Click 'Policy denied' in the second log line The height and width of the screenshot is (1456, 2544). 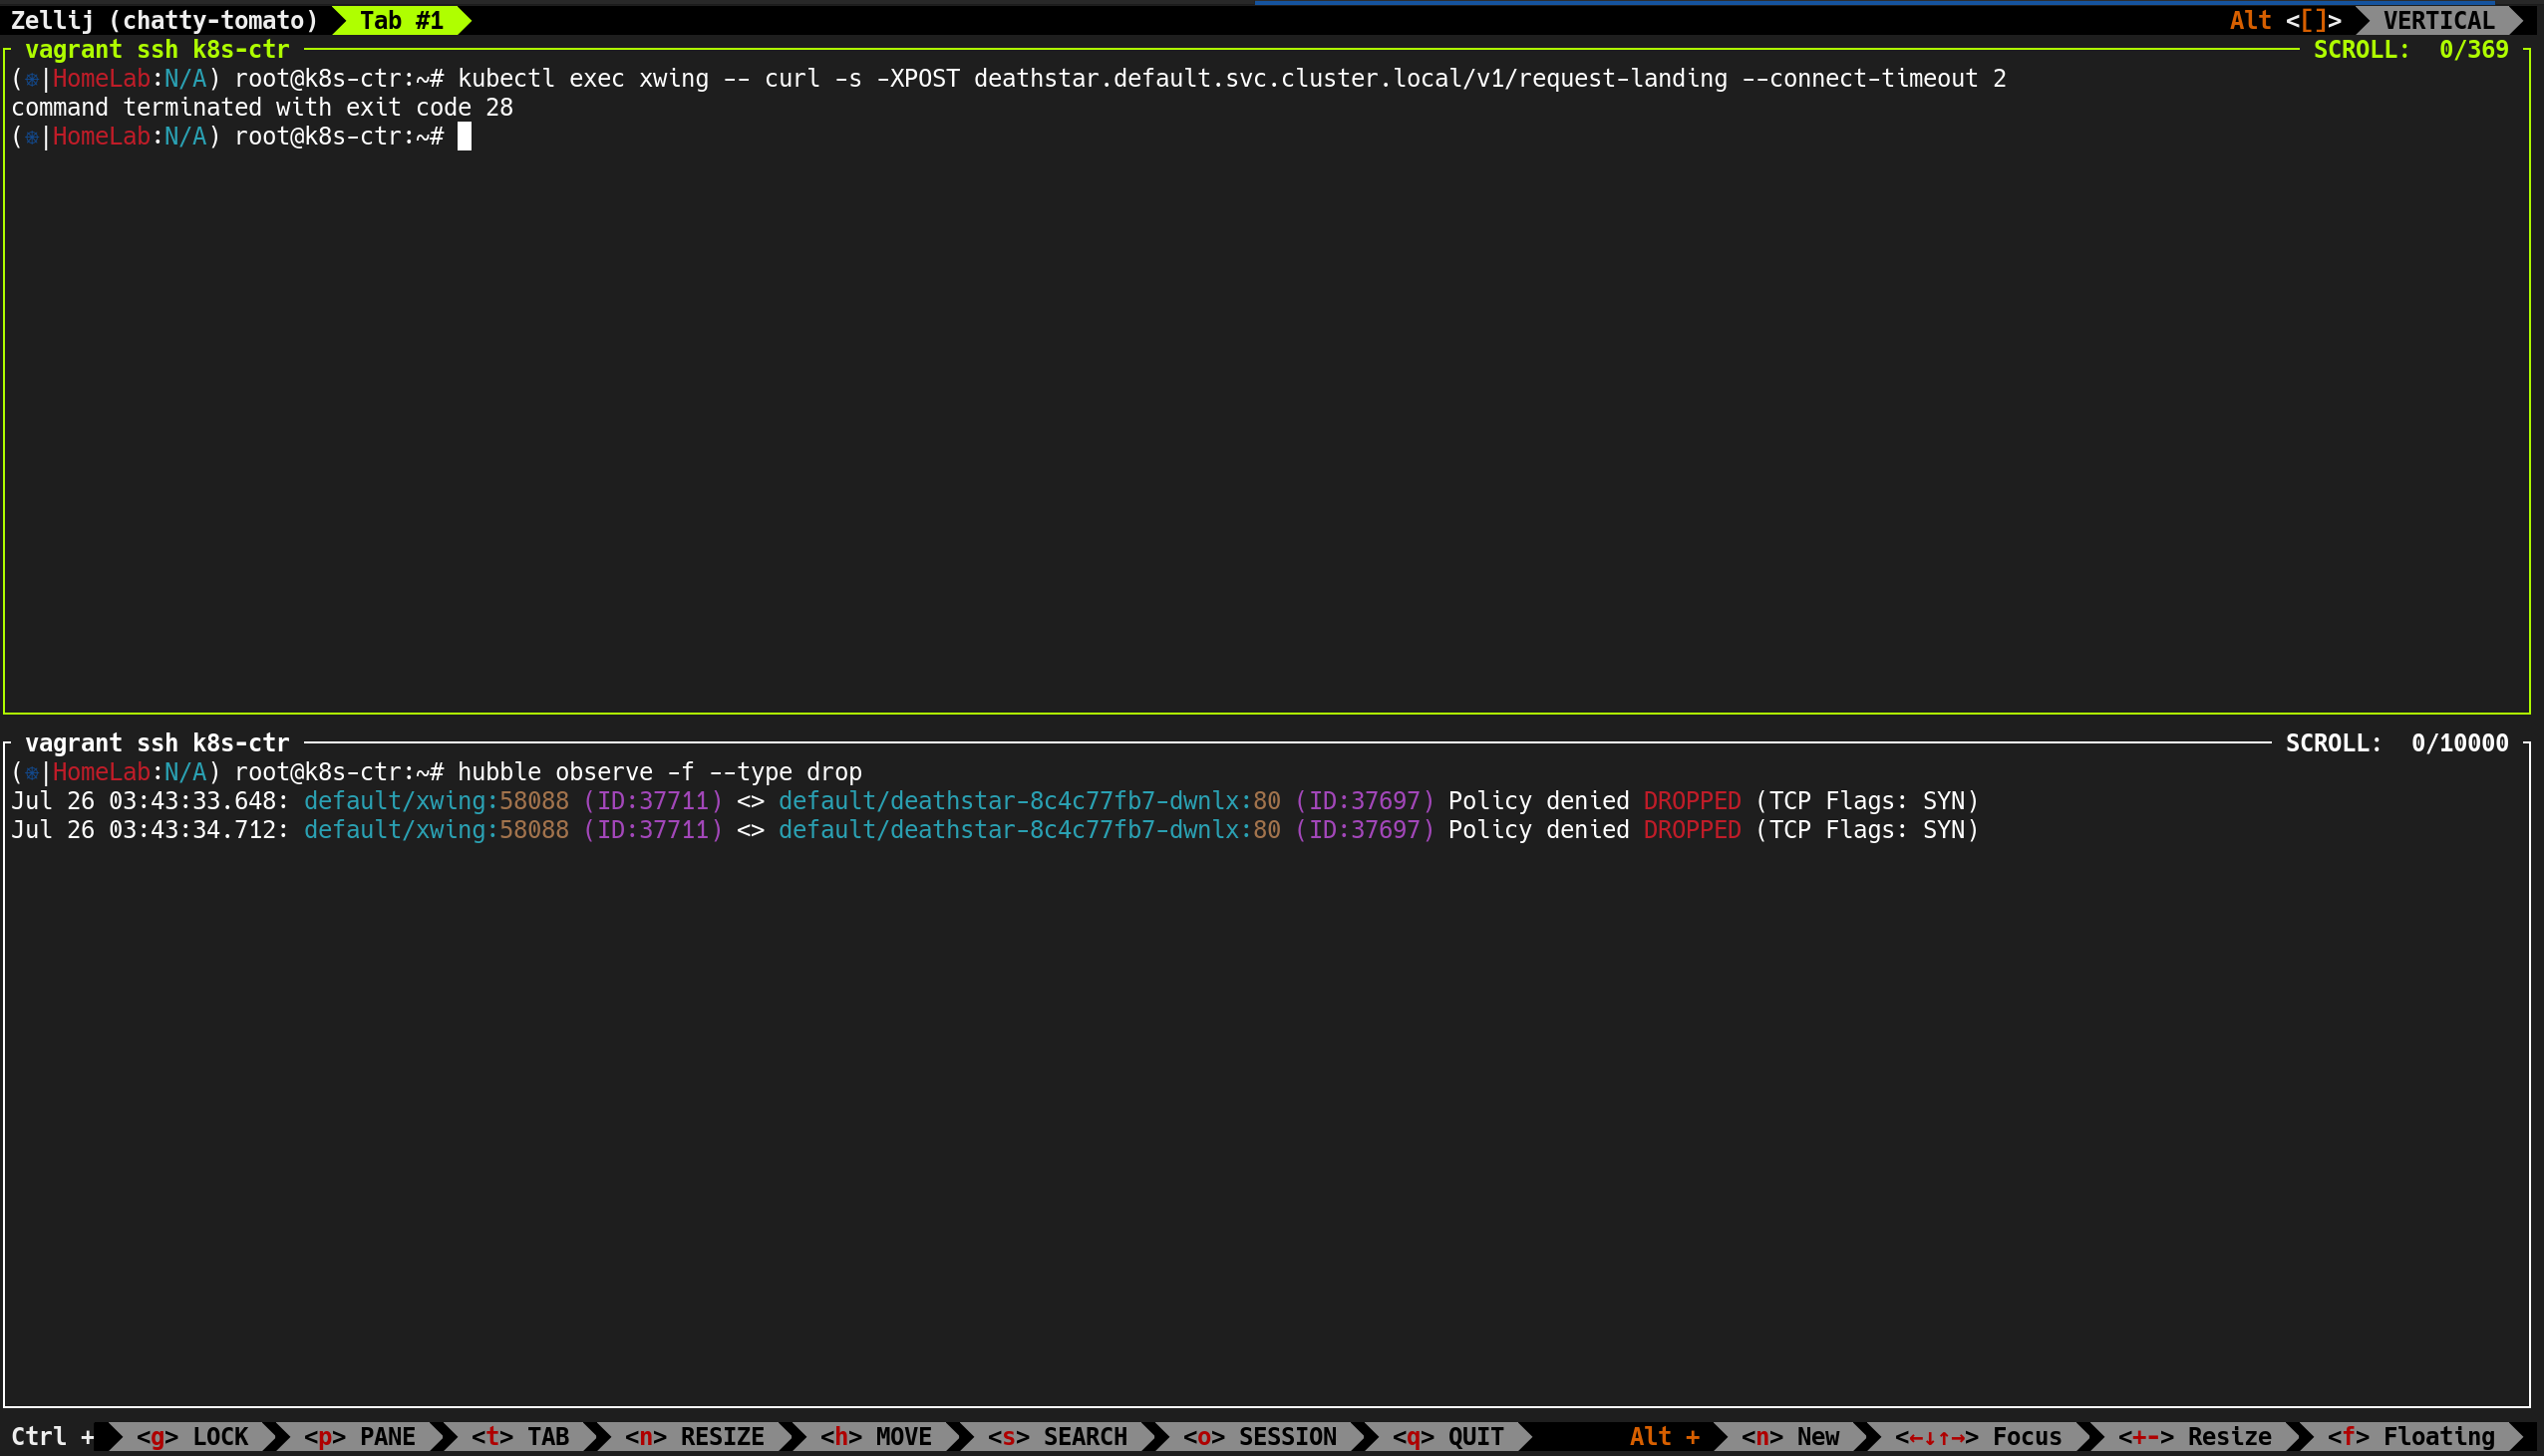[1539, 830]
